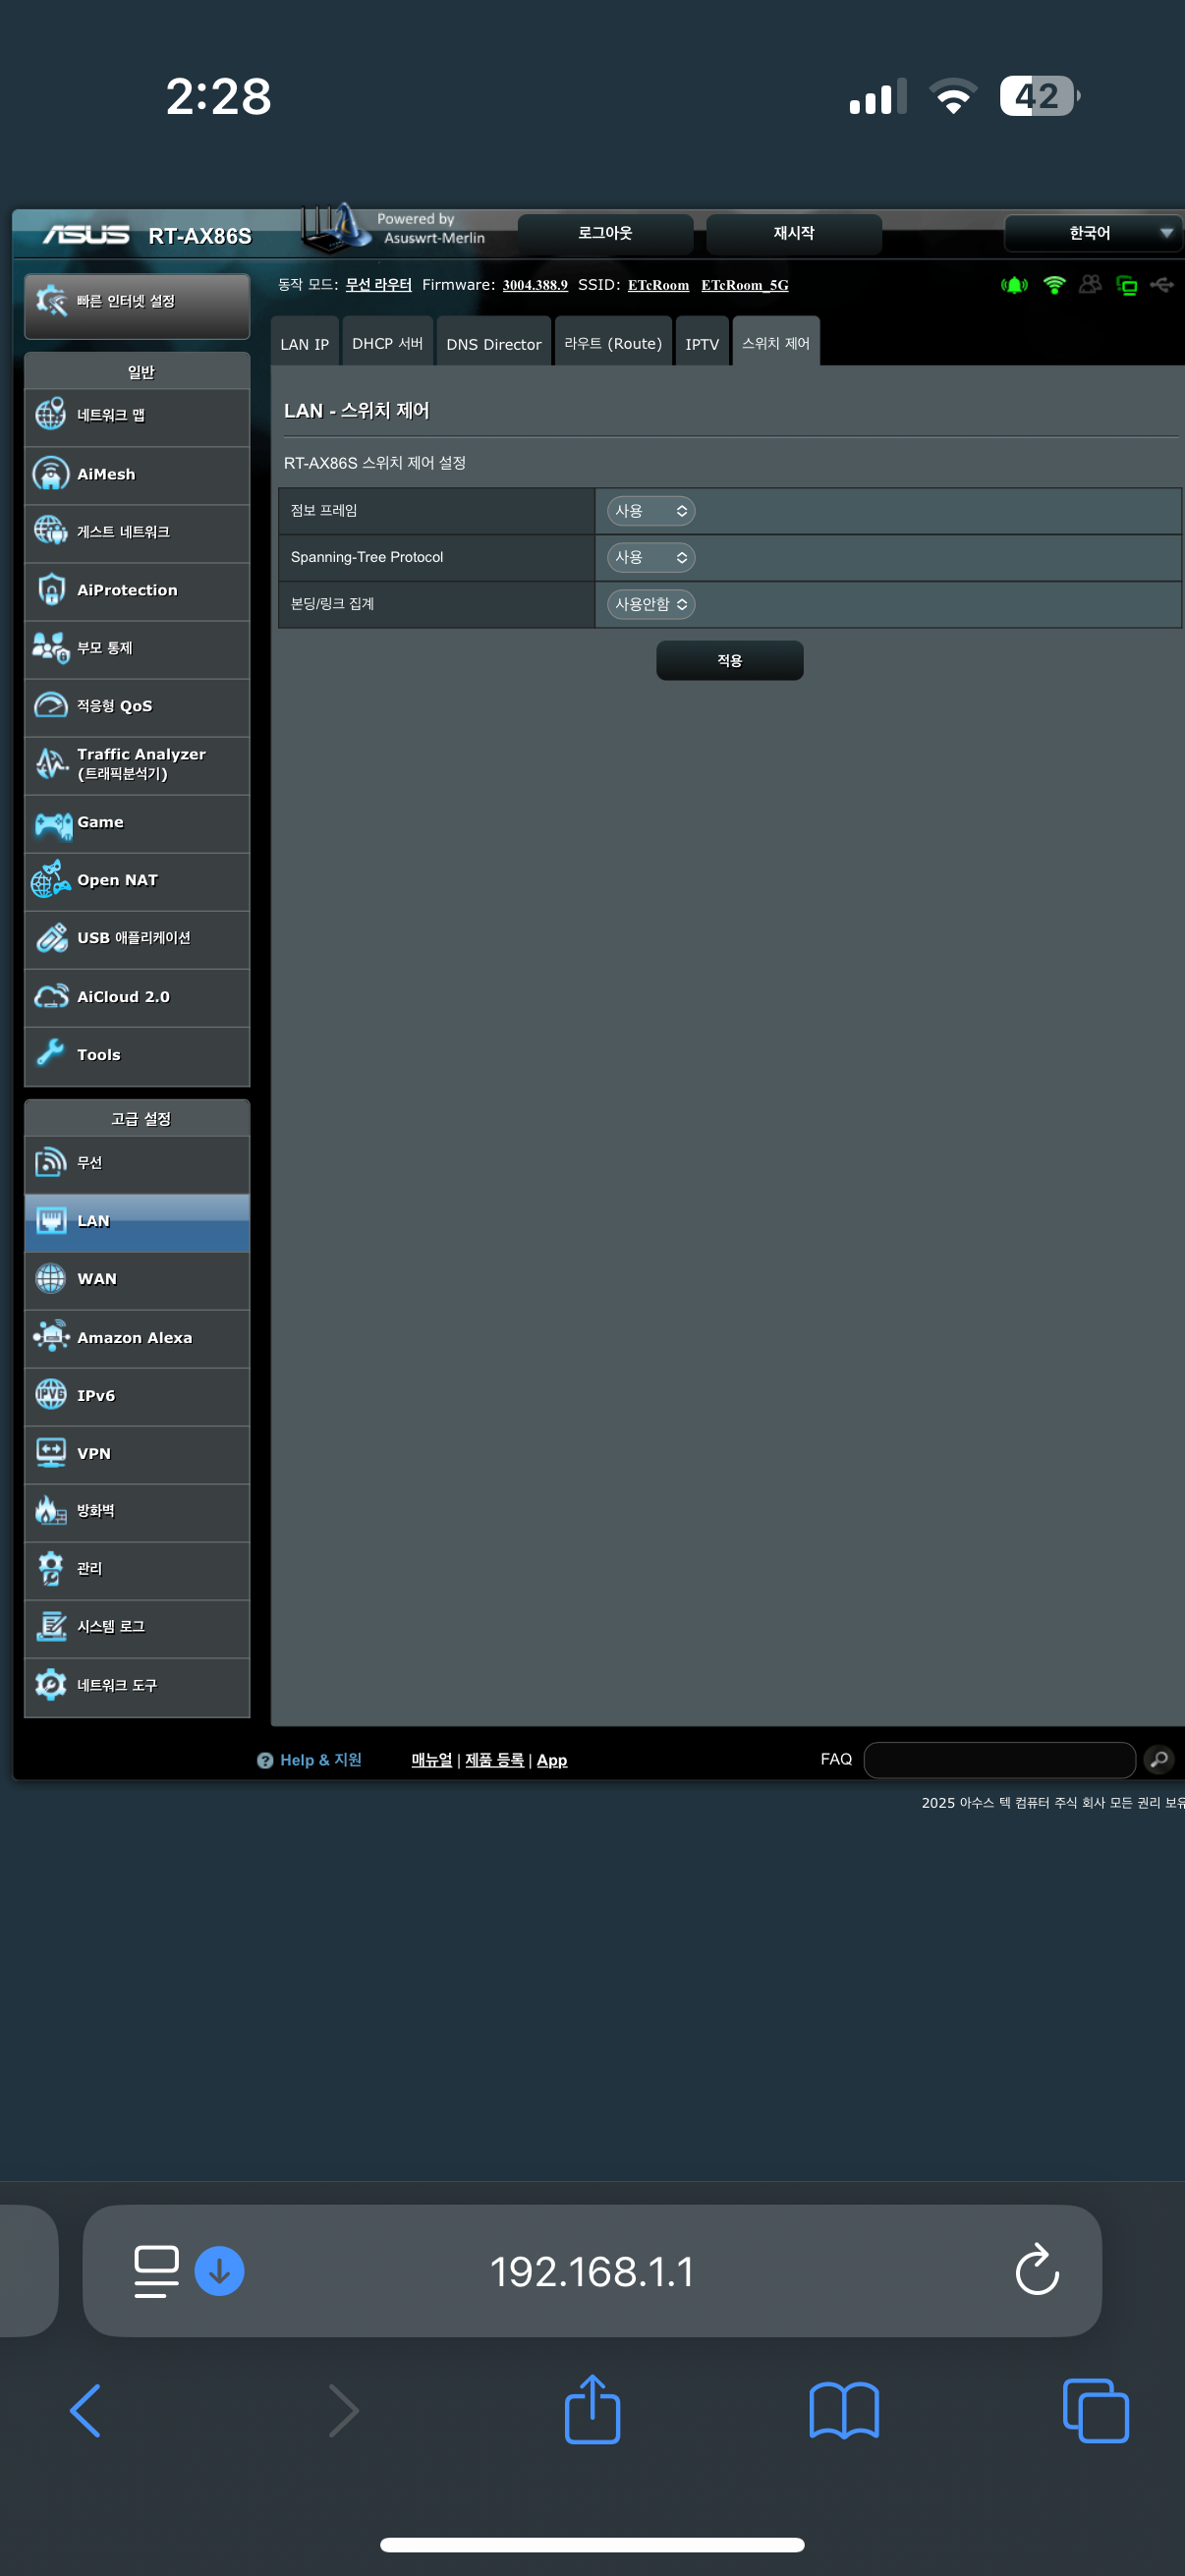Click the firewall flame icon
This screenshot has height=2576, width=1185.
pyautogui.click(x=50, y=1510)
